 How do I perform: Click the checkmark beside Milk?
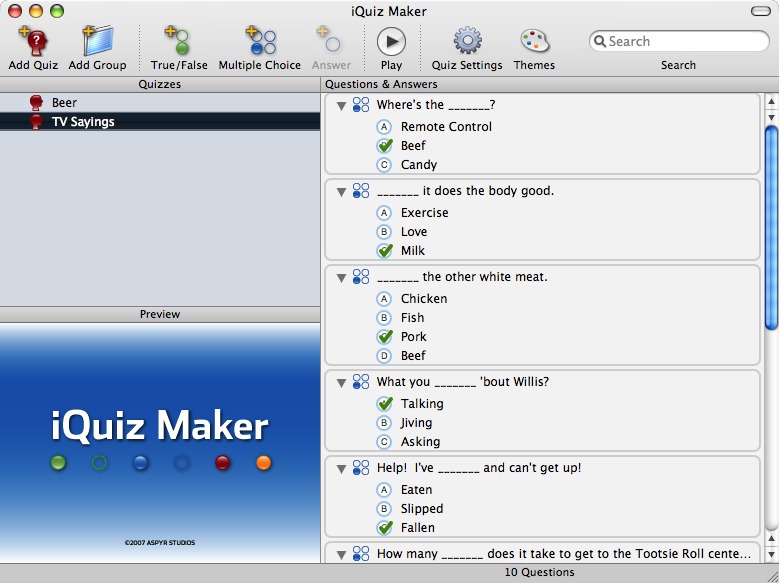(x=385, y=250)
